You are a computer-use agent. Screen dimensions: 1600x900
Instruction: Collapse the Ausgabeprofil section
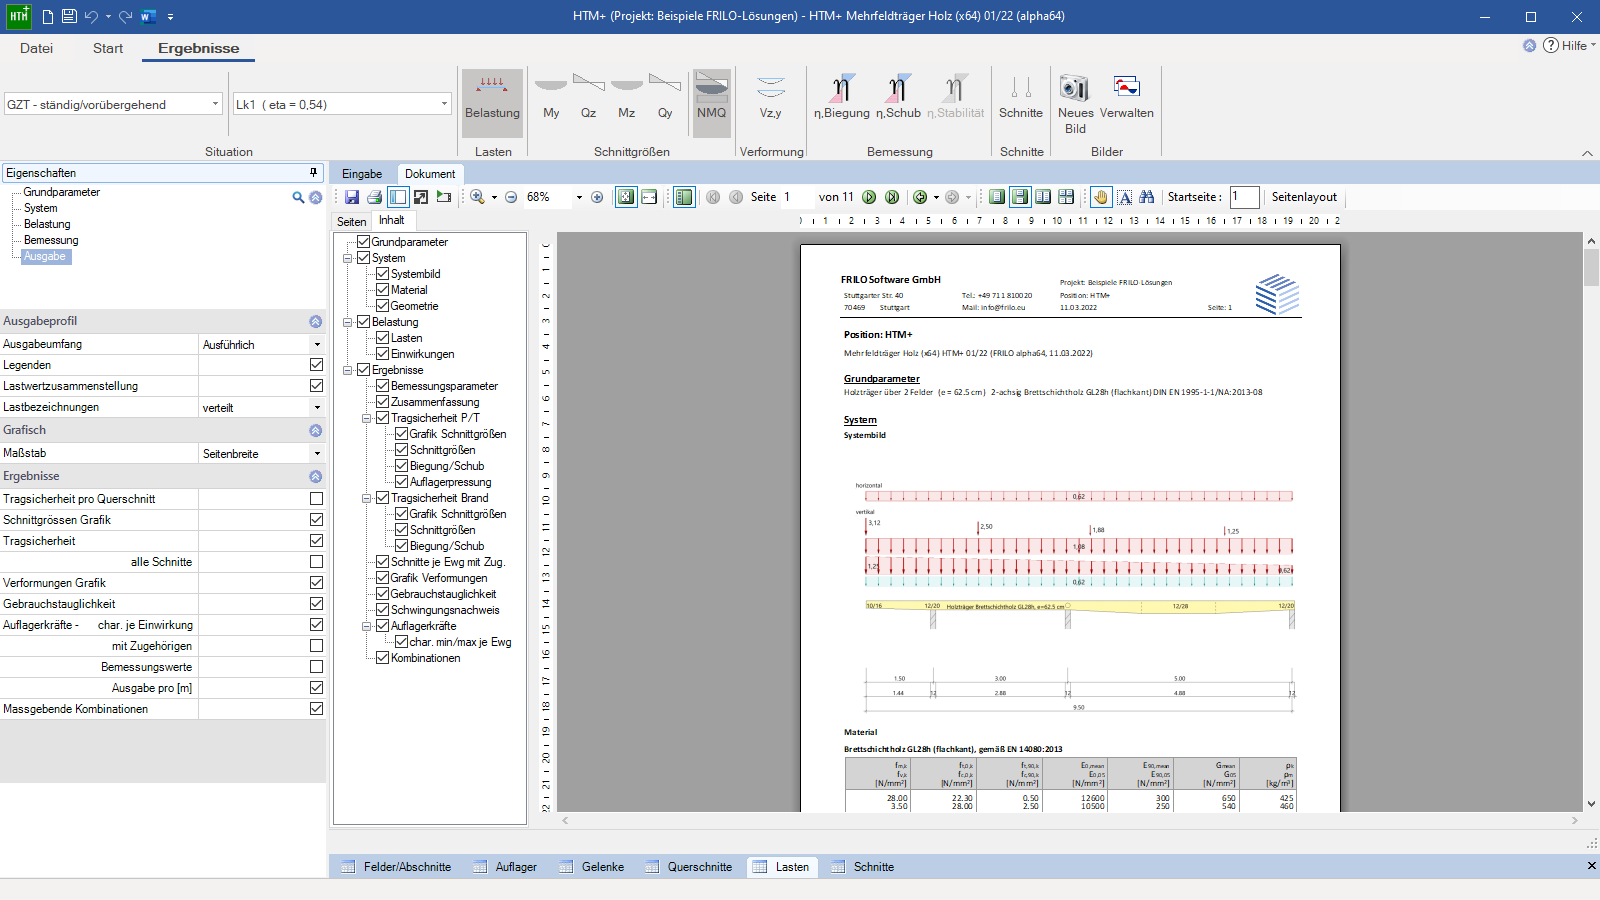315,322
